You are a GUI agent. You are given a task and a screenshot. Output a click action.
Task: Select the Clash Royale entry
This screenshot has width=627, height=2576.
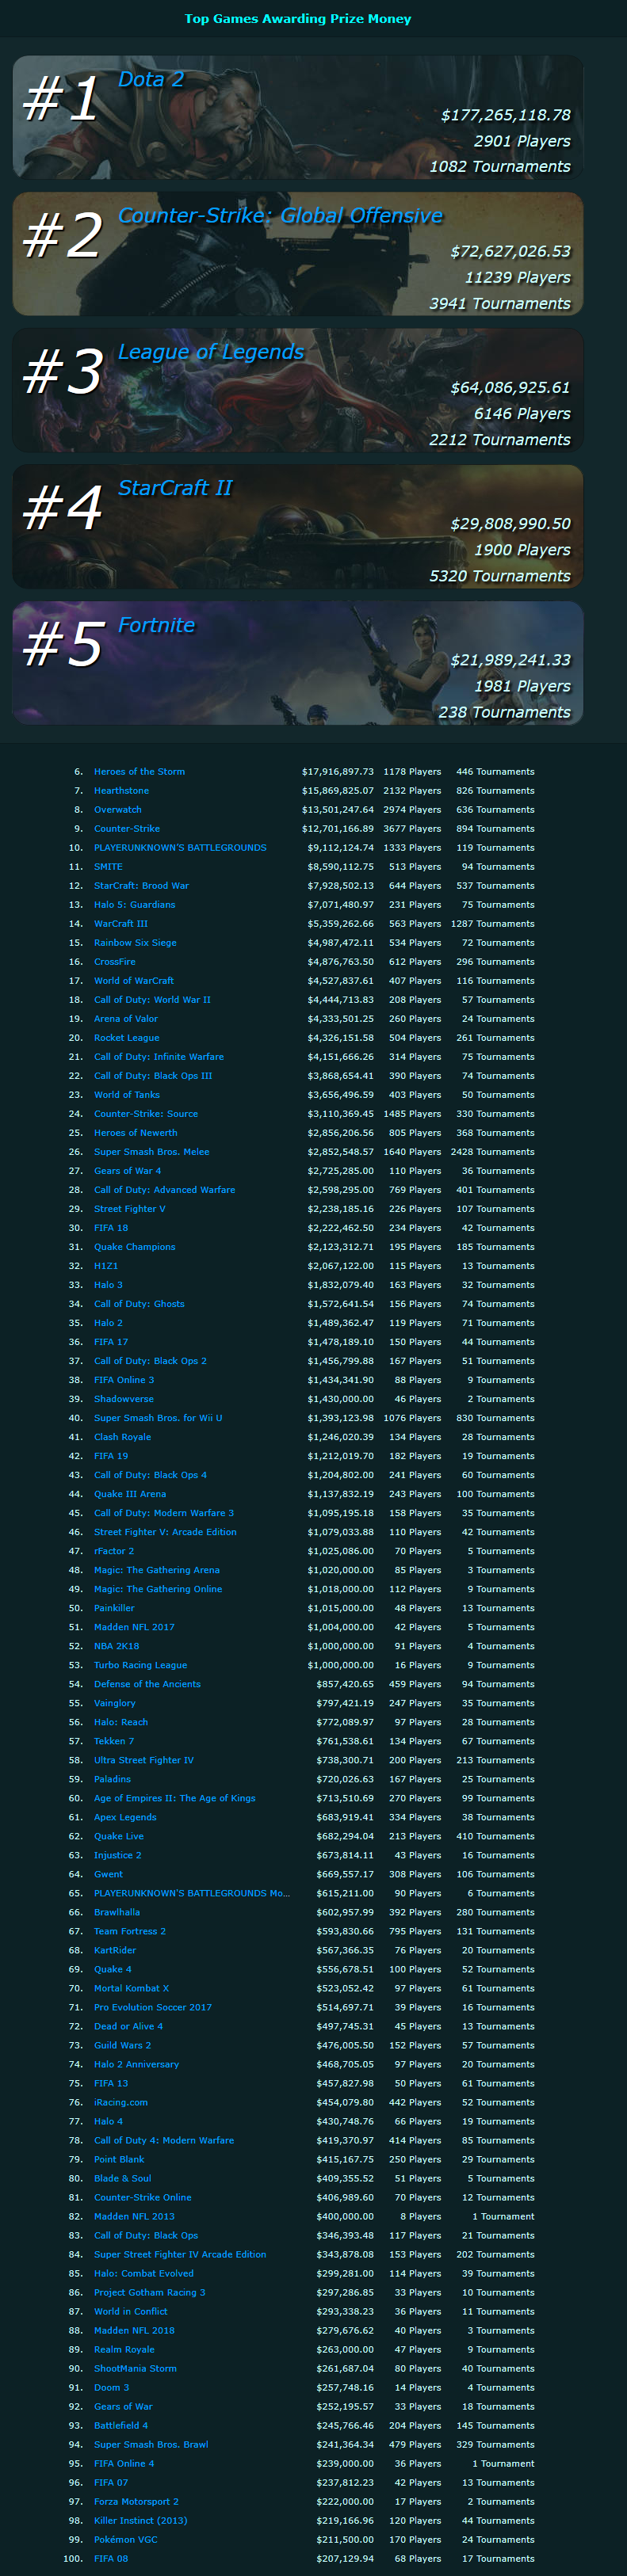point(122,1436)
